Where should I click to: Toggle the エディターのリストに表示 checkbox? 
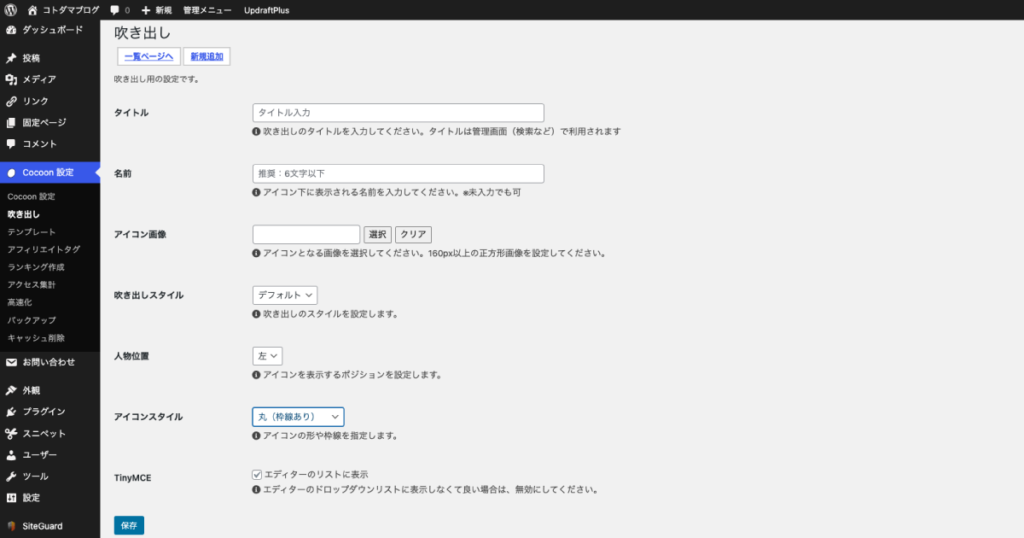point(257,474)
